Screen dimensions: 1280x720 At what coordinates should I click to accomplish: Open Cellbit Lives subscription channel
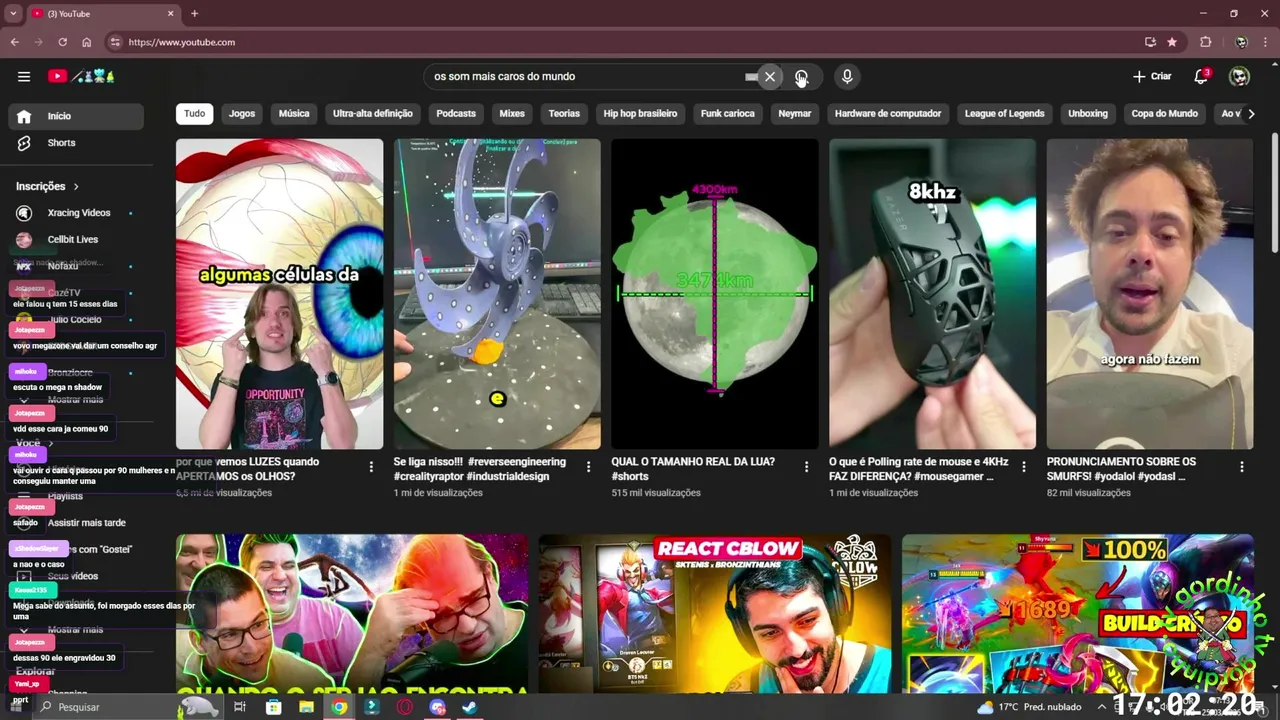click(x=76, y=240)
